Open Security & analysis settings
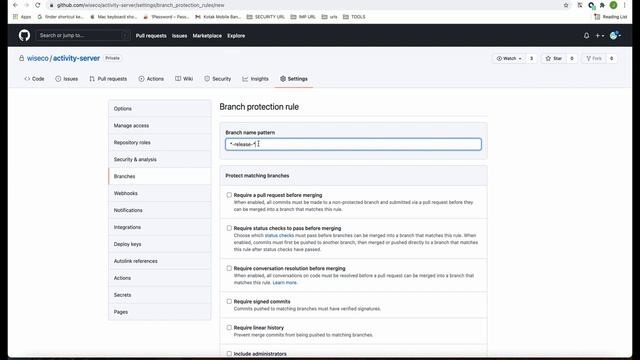This screenshot has width=640, height=360. coord(160,160)
